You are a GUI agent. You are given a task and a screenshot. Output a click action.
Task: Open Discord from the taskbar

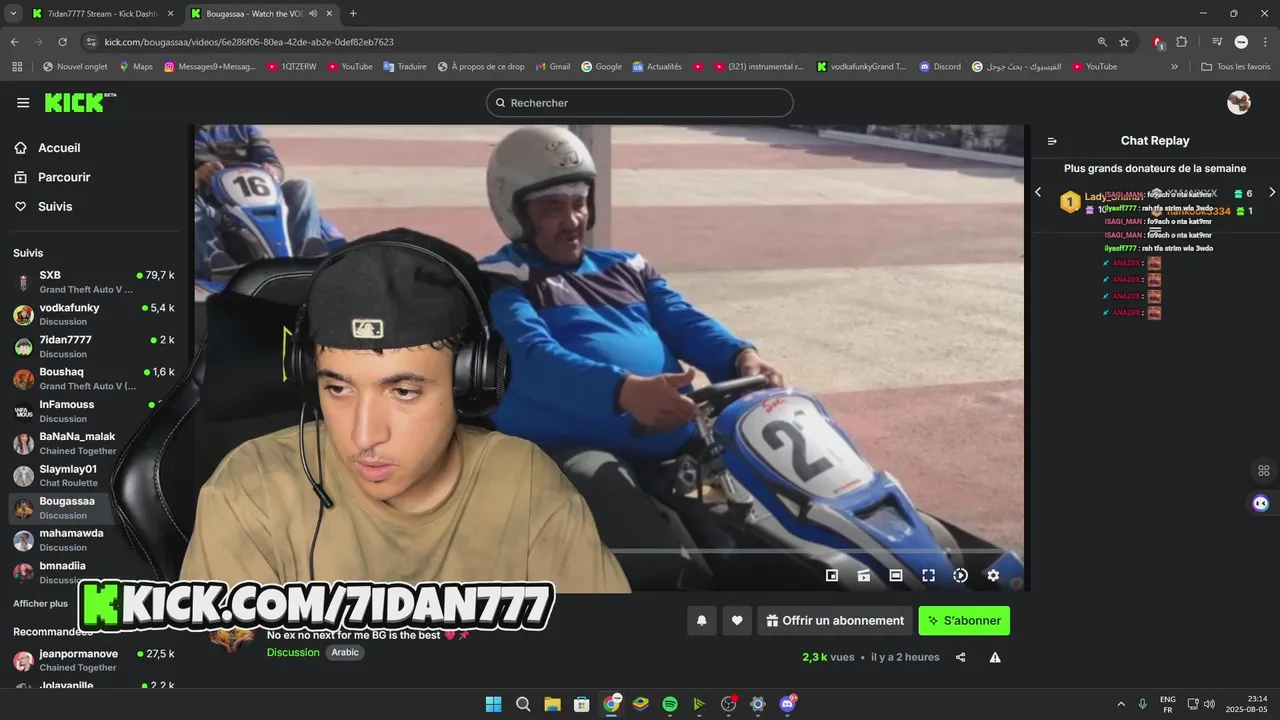pyautogui.click(x=788, y=704)
